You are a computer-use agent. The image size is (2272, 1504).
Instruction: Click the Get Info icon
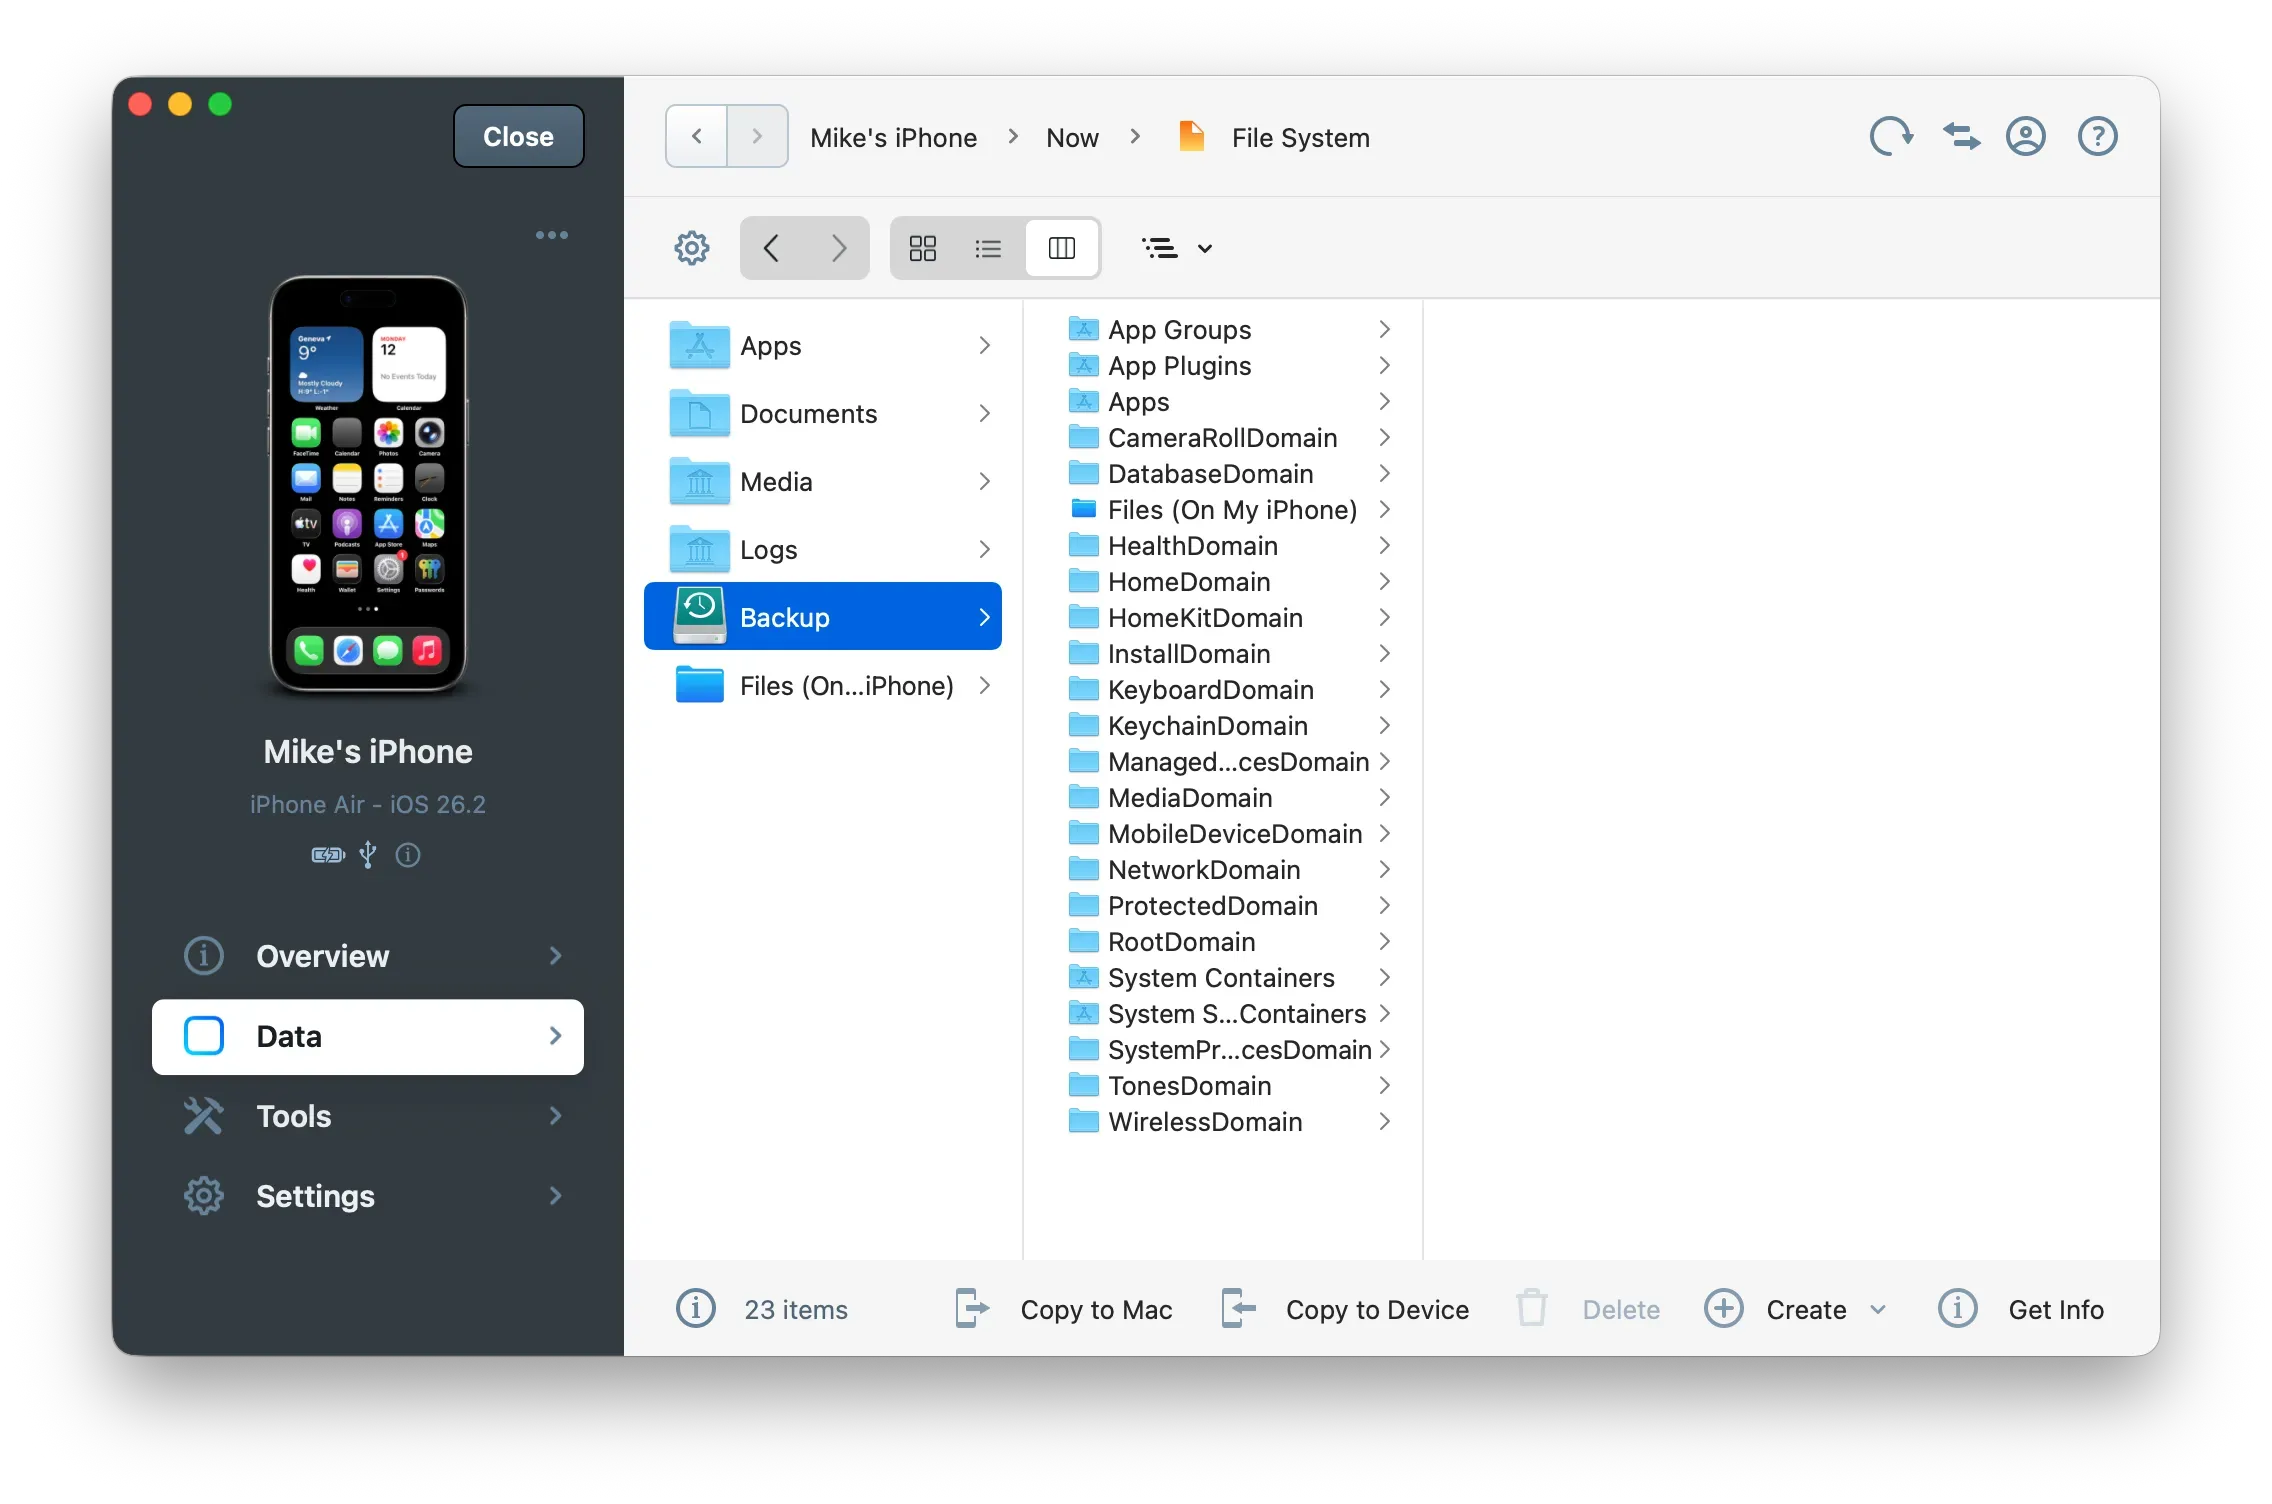1958,1308
